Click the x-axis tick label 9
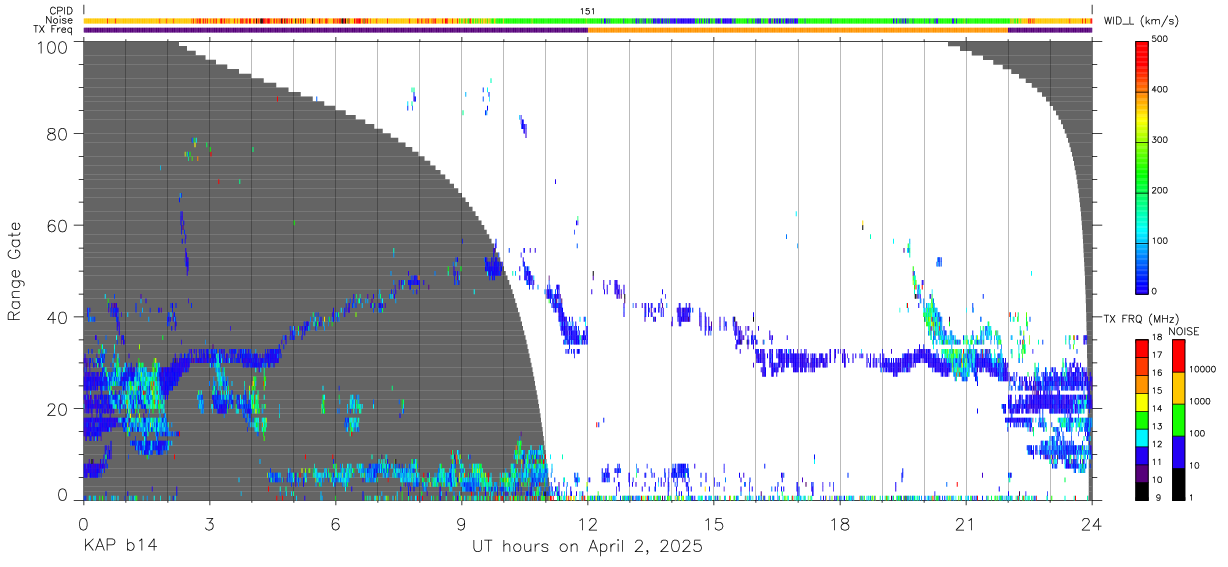The image size is (1228, 567). pos(461,523)
